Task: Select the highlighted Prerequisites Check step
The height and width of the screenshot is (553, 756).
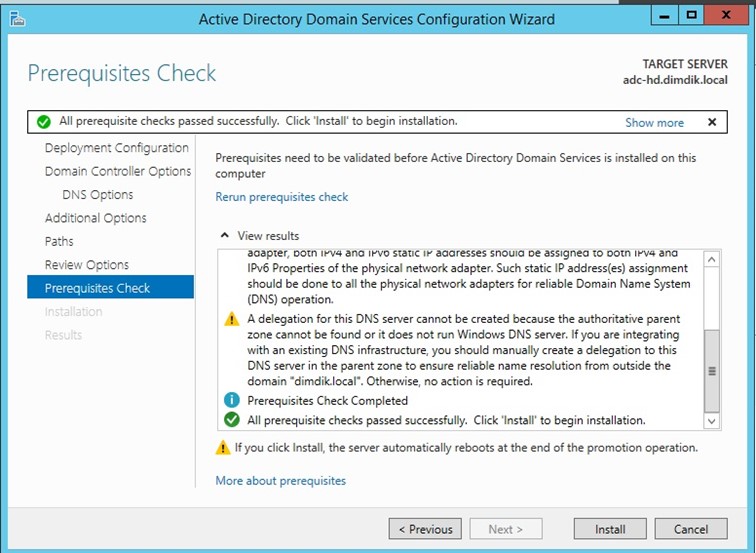Action: click(110, 287)
